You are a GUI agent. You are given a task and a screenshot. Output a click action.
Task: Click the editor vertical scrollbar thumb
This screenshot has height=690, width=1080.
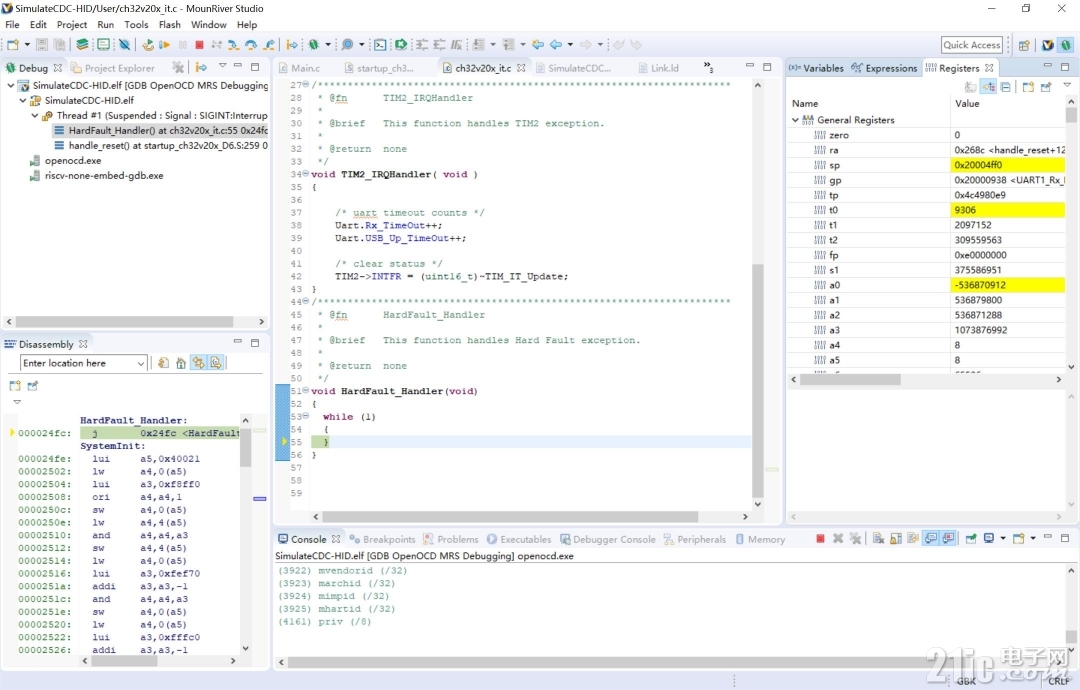pos(758,380)
